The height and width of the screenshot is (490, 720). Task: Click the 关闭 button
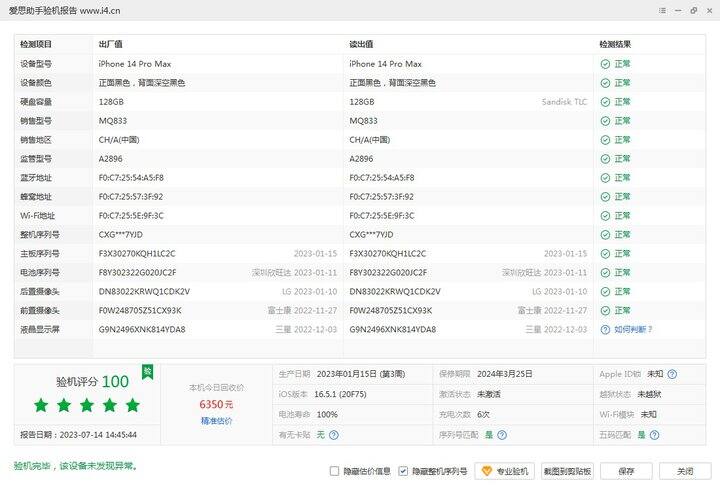(685, 471)
